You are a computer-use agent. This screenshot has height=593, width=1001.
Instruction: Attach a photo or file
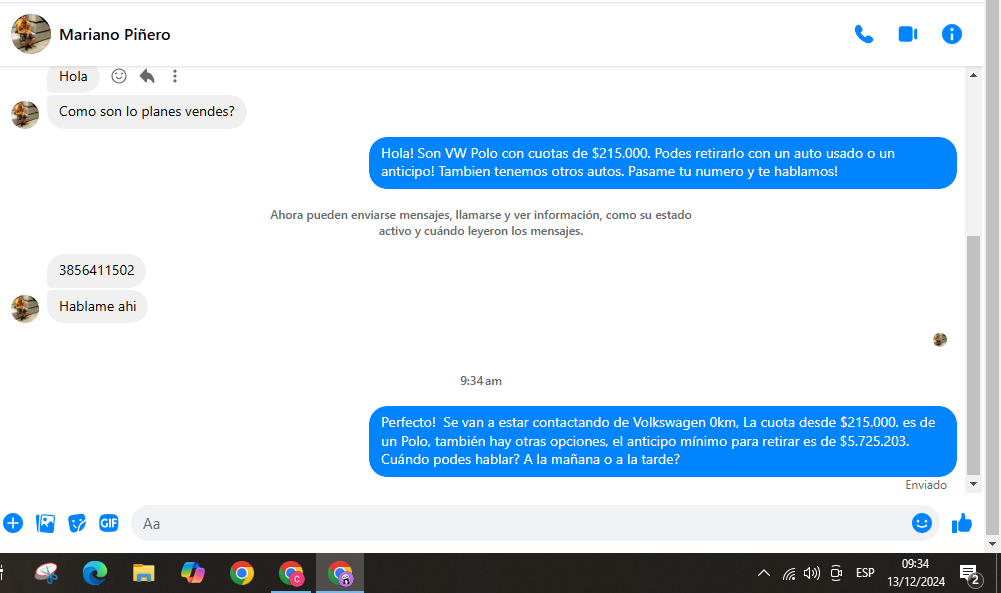pyautogui.click(x=45, y=523)
